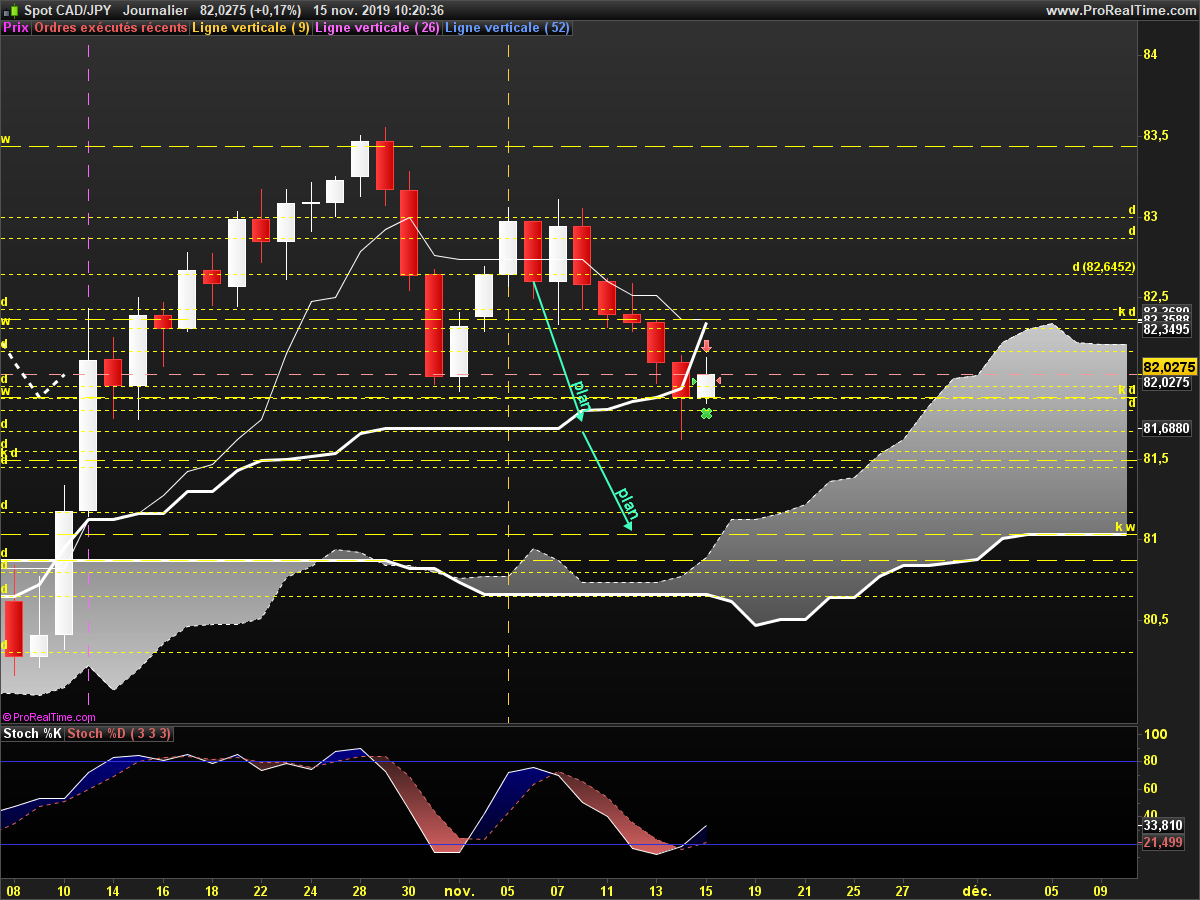This screenshot has width=1200, height=900.
Task: Click the red down-arrow order marker above the last candle
Action: (706, 347)
